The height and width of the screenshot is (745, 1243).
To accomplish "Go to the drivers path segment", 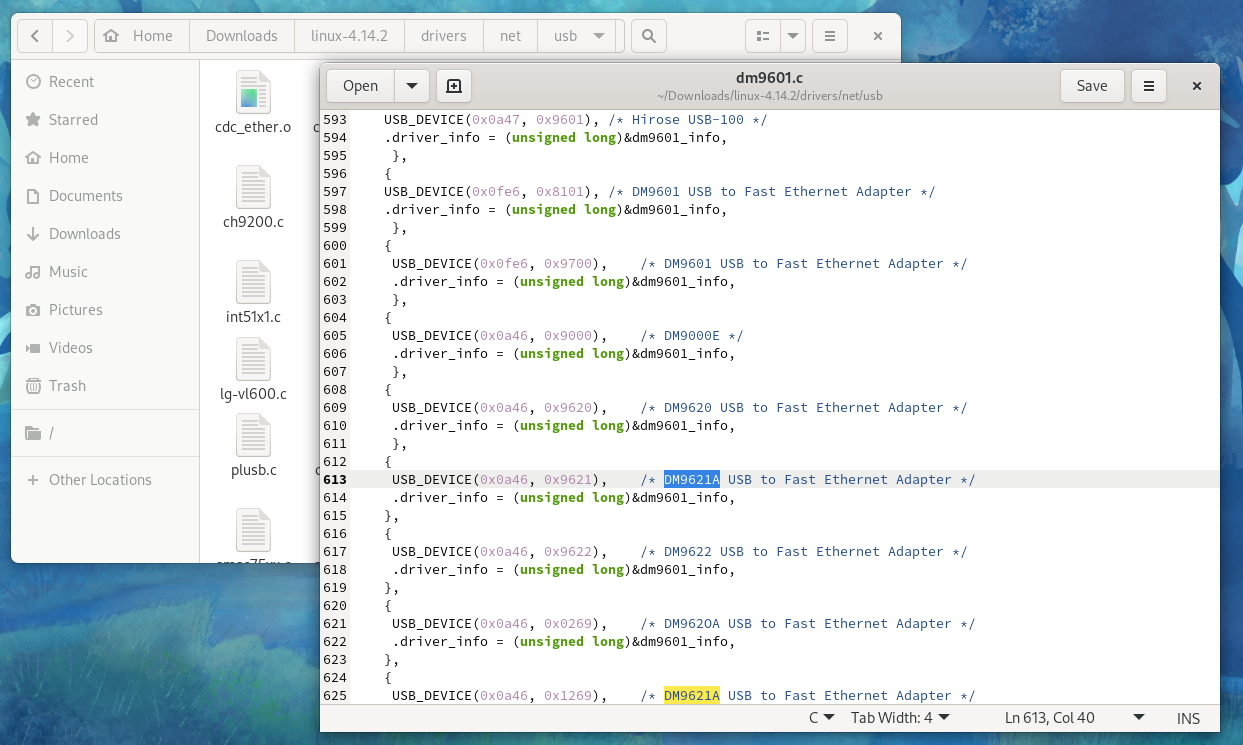I will click(x=444, y=36).
